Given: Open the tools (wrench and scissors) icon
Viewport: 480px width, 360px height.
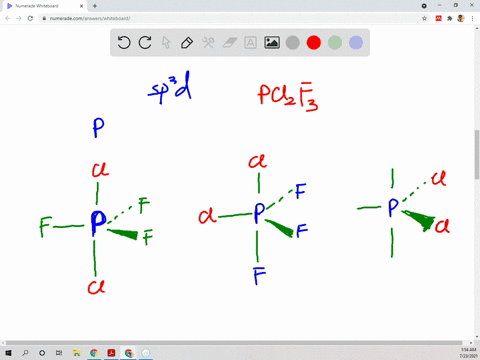Looking at the screenshot, I should coord(208,43).
